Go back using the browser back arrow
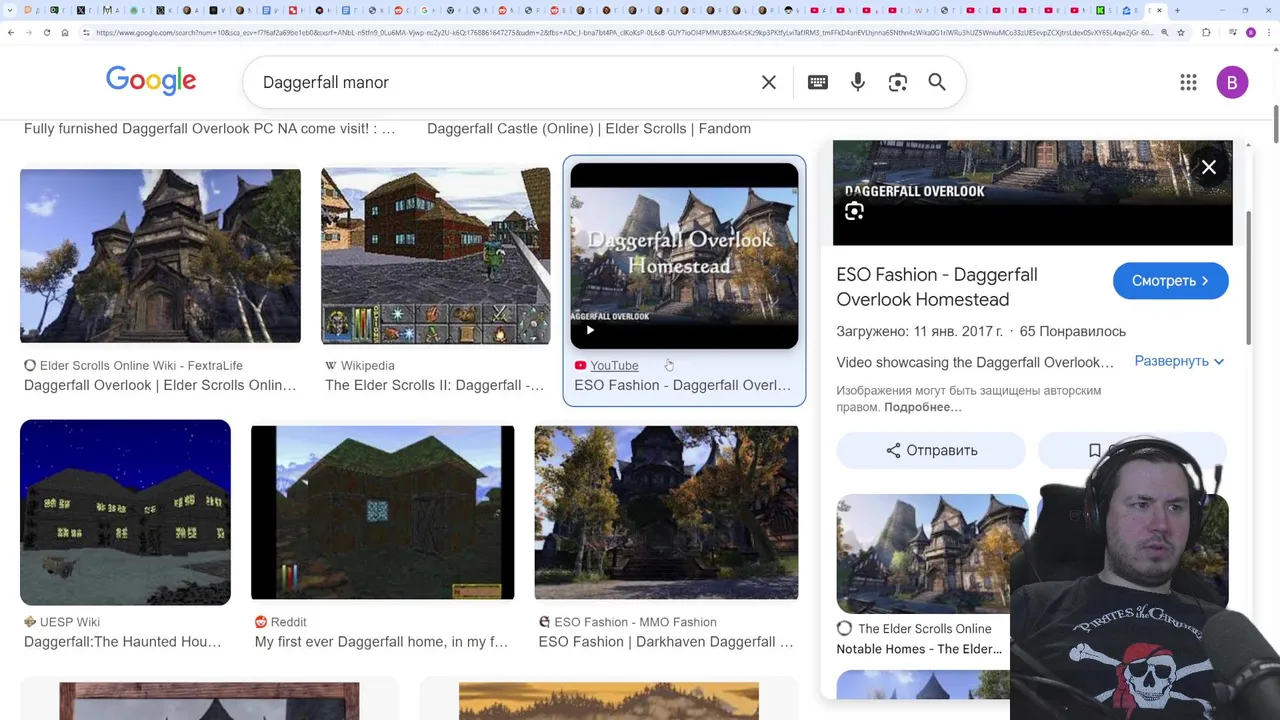Viewport: 1280px width, 720px height. (10, 32)
